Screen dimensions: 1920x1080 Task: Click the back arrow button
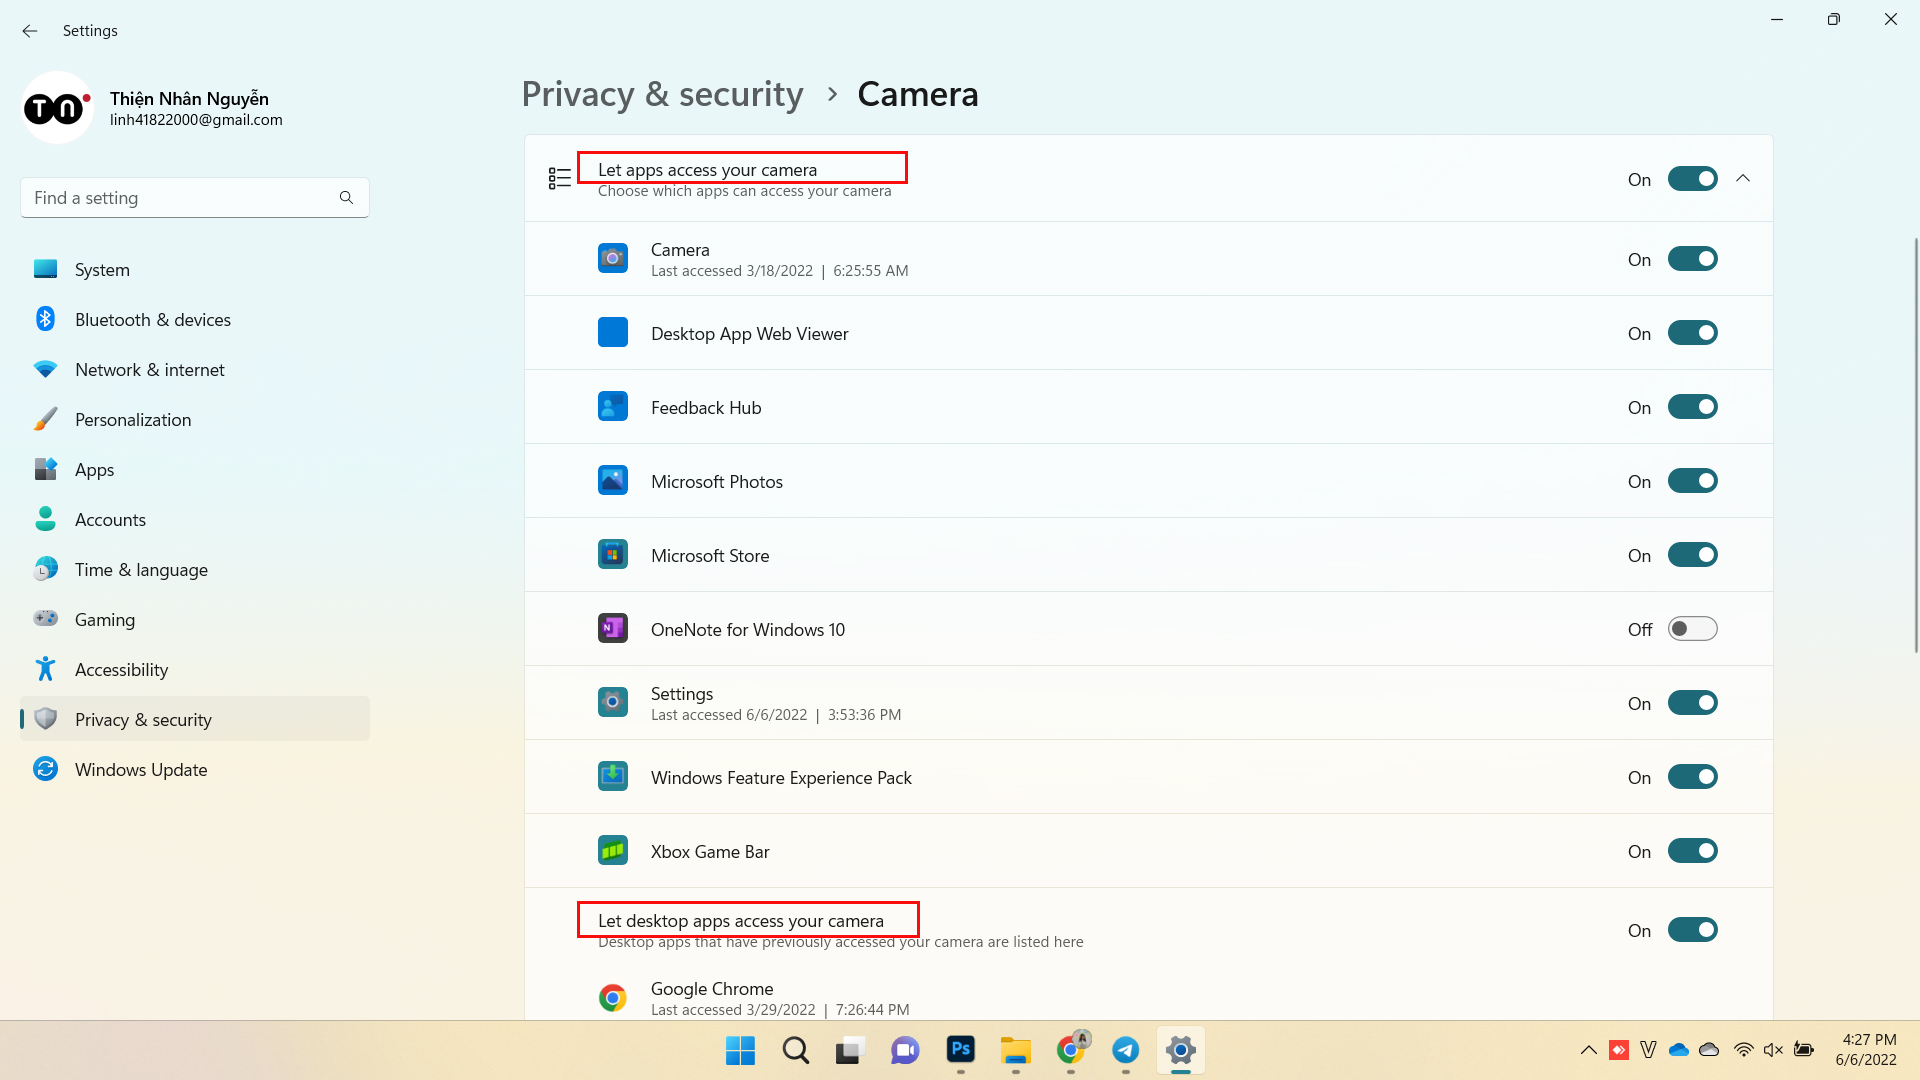pyautogui.click(x=29, y=31)
